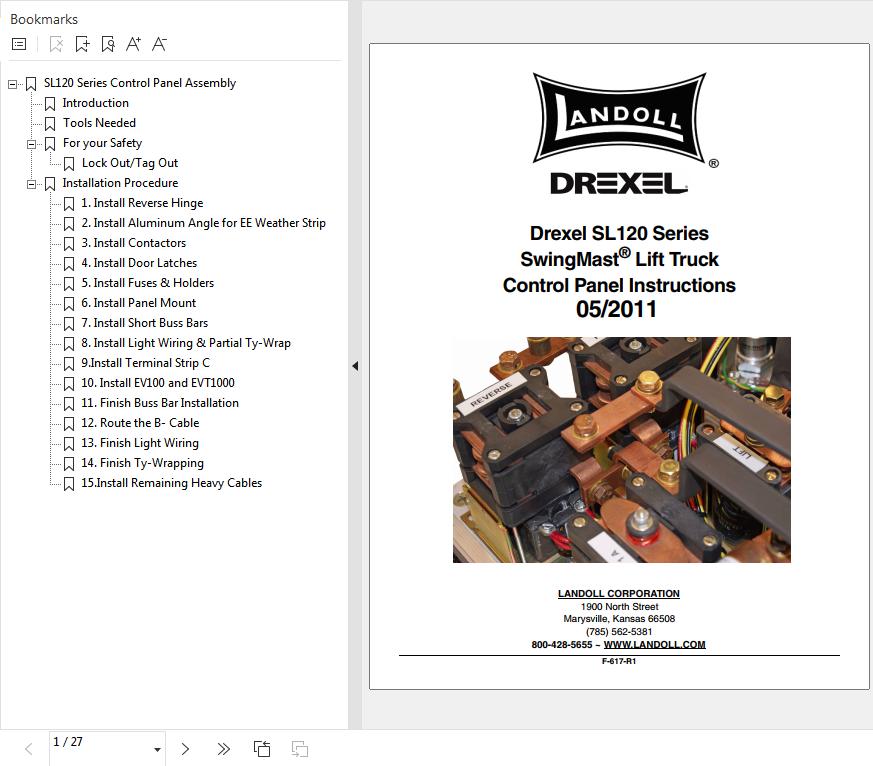Open 9.Install Terminal Strip C bookmark
Viewport: 873px width, 766px height.
click(145, 364)
